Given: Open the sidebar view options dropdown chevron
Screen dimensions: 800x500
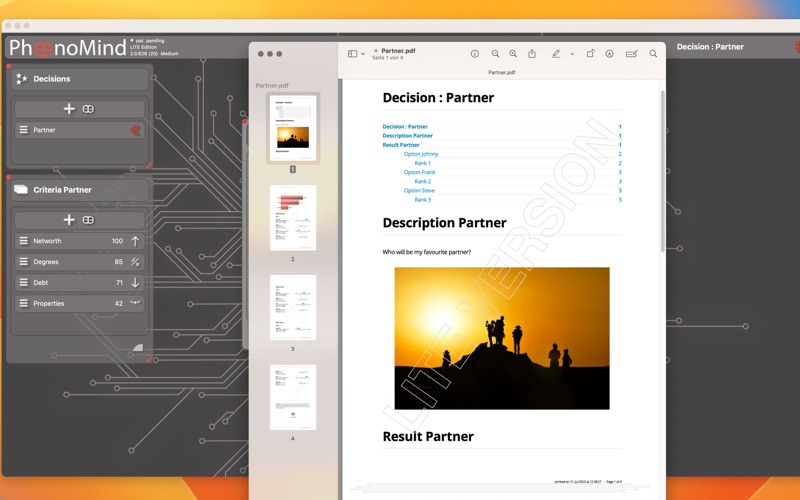Looking at the screenshot, I should 363,54.
